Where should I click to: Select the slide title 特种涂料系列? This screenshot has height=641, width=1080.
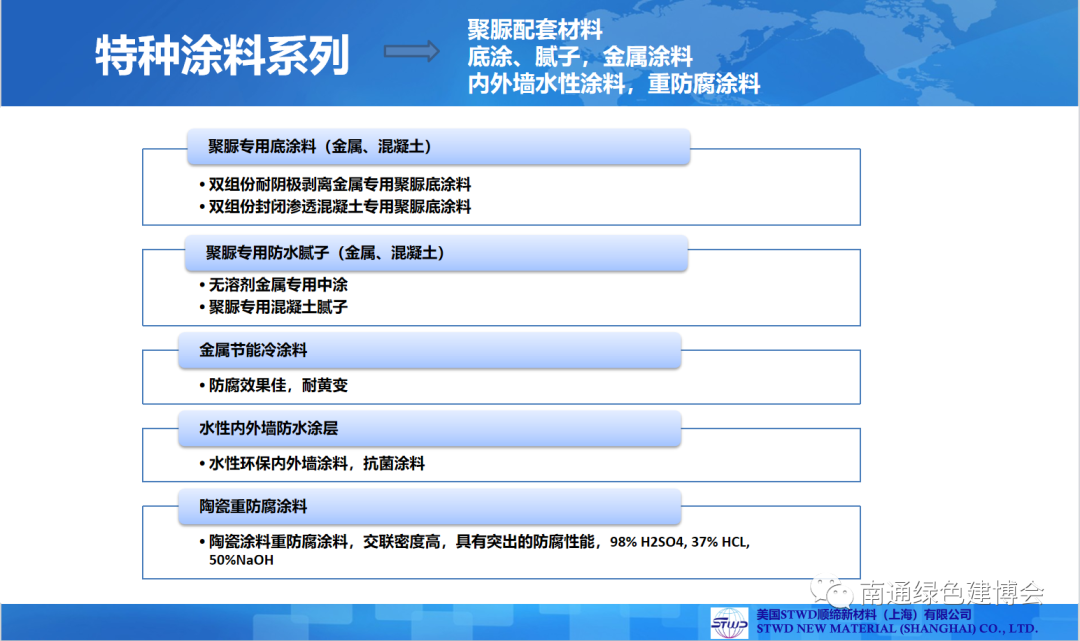click(222, 56)
